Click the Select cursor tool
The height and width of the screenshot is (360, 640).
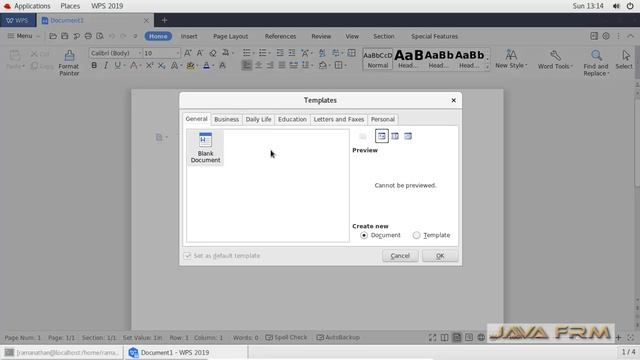[x=624, y=60]
